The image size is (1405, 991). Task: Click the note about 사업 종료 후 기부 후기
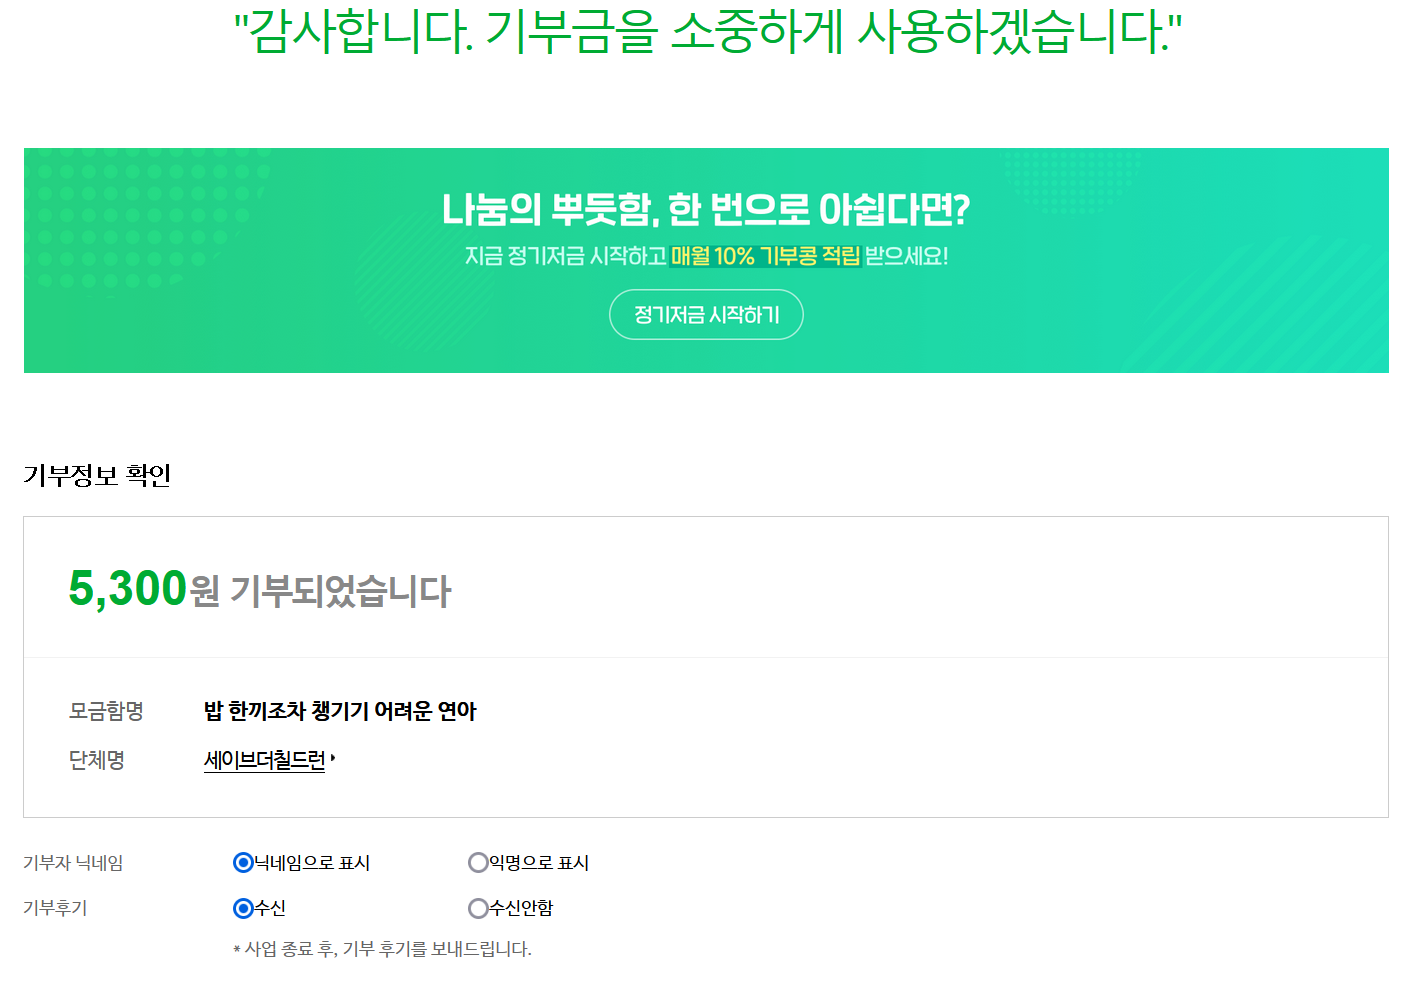click(x=382, y=949)
